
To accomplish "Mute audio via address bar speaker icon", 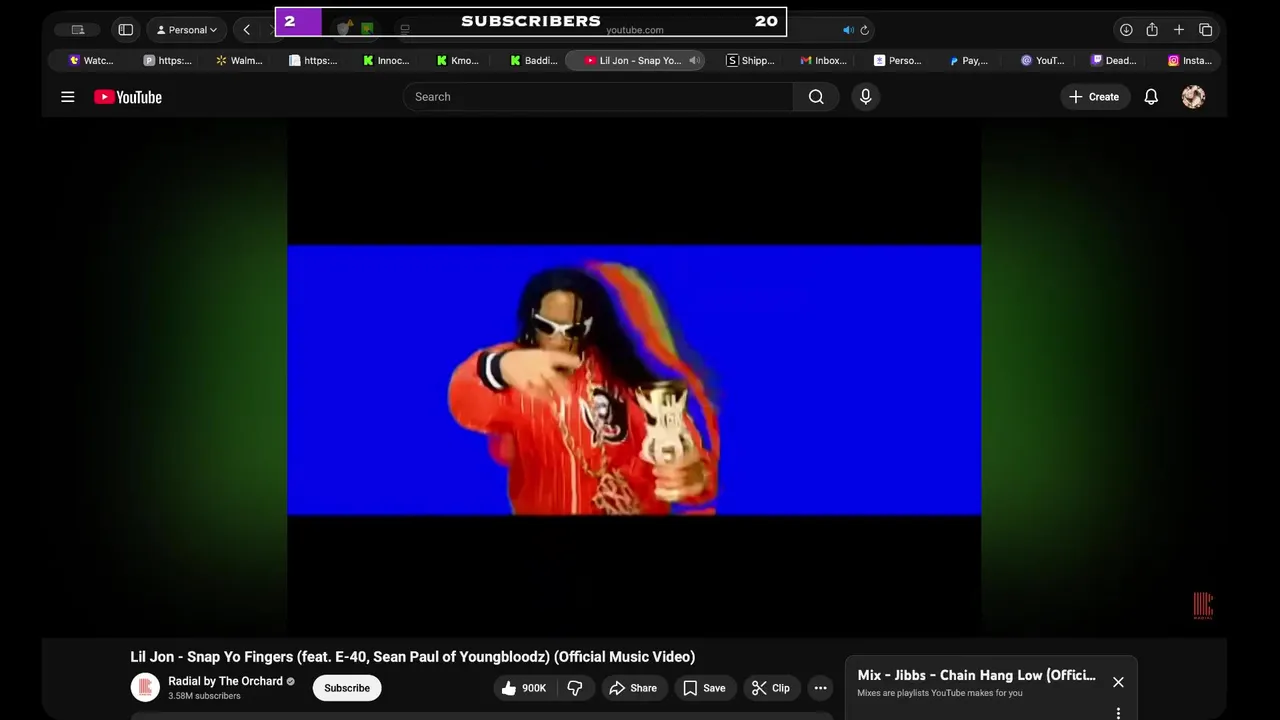I will 848,30.
